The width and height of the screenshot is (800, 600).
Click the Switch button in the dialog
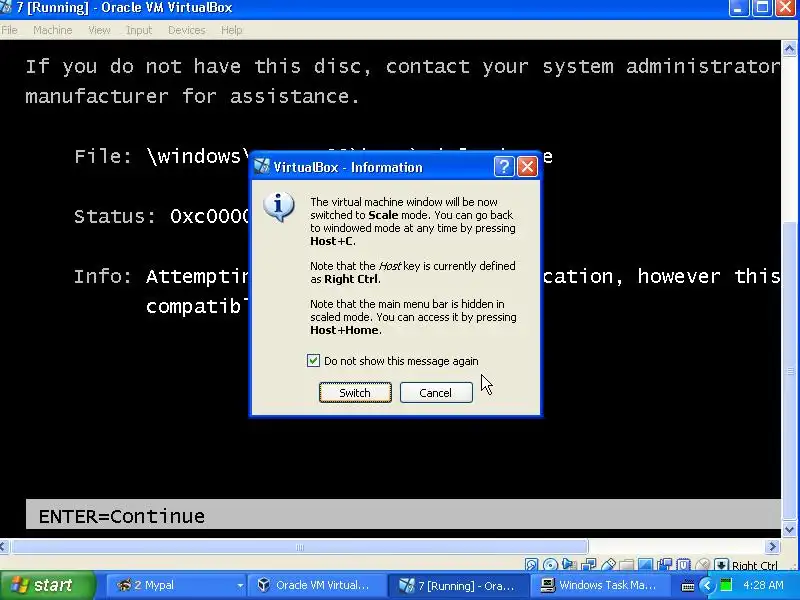point(355,392)
